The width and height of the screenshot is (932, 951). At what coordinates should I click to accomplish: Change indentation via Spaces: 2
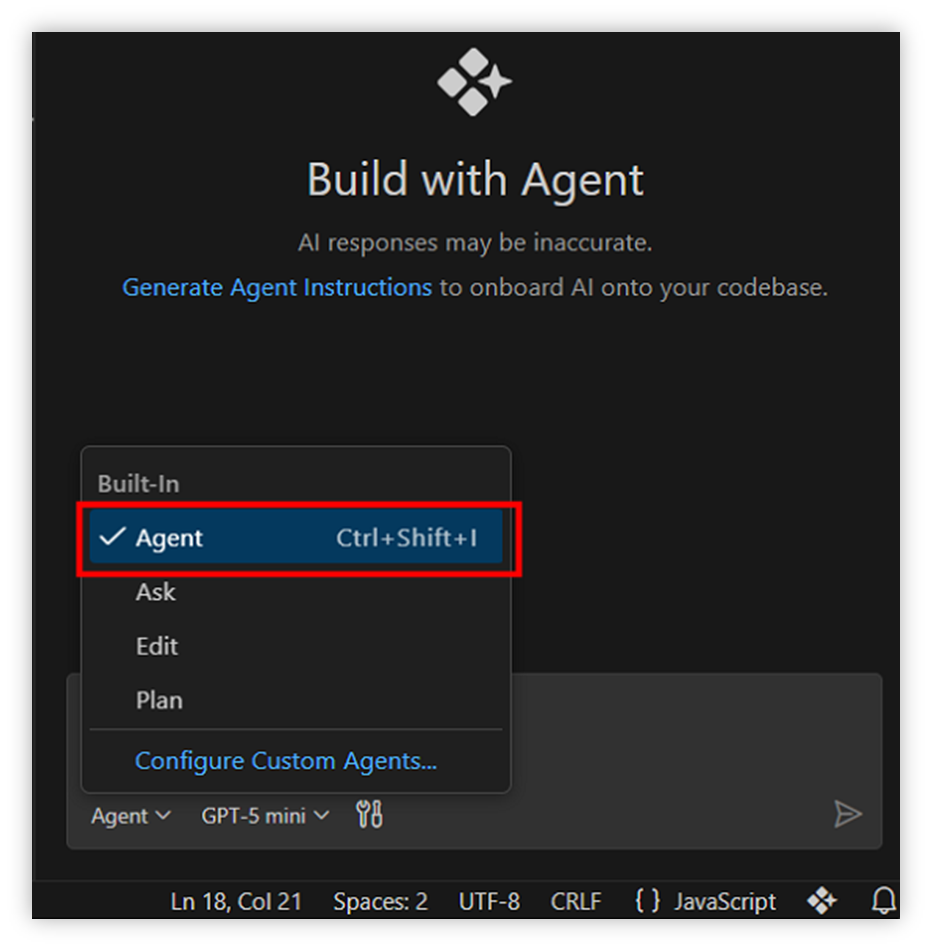[380, 901]
